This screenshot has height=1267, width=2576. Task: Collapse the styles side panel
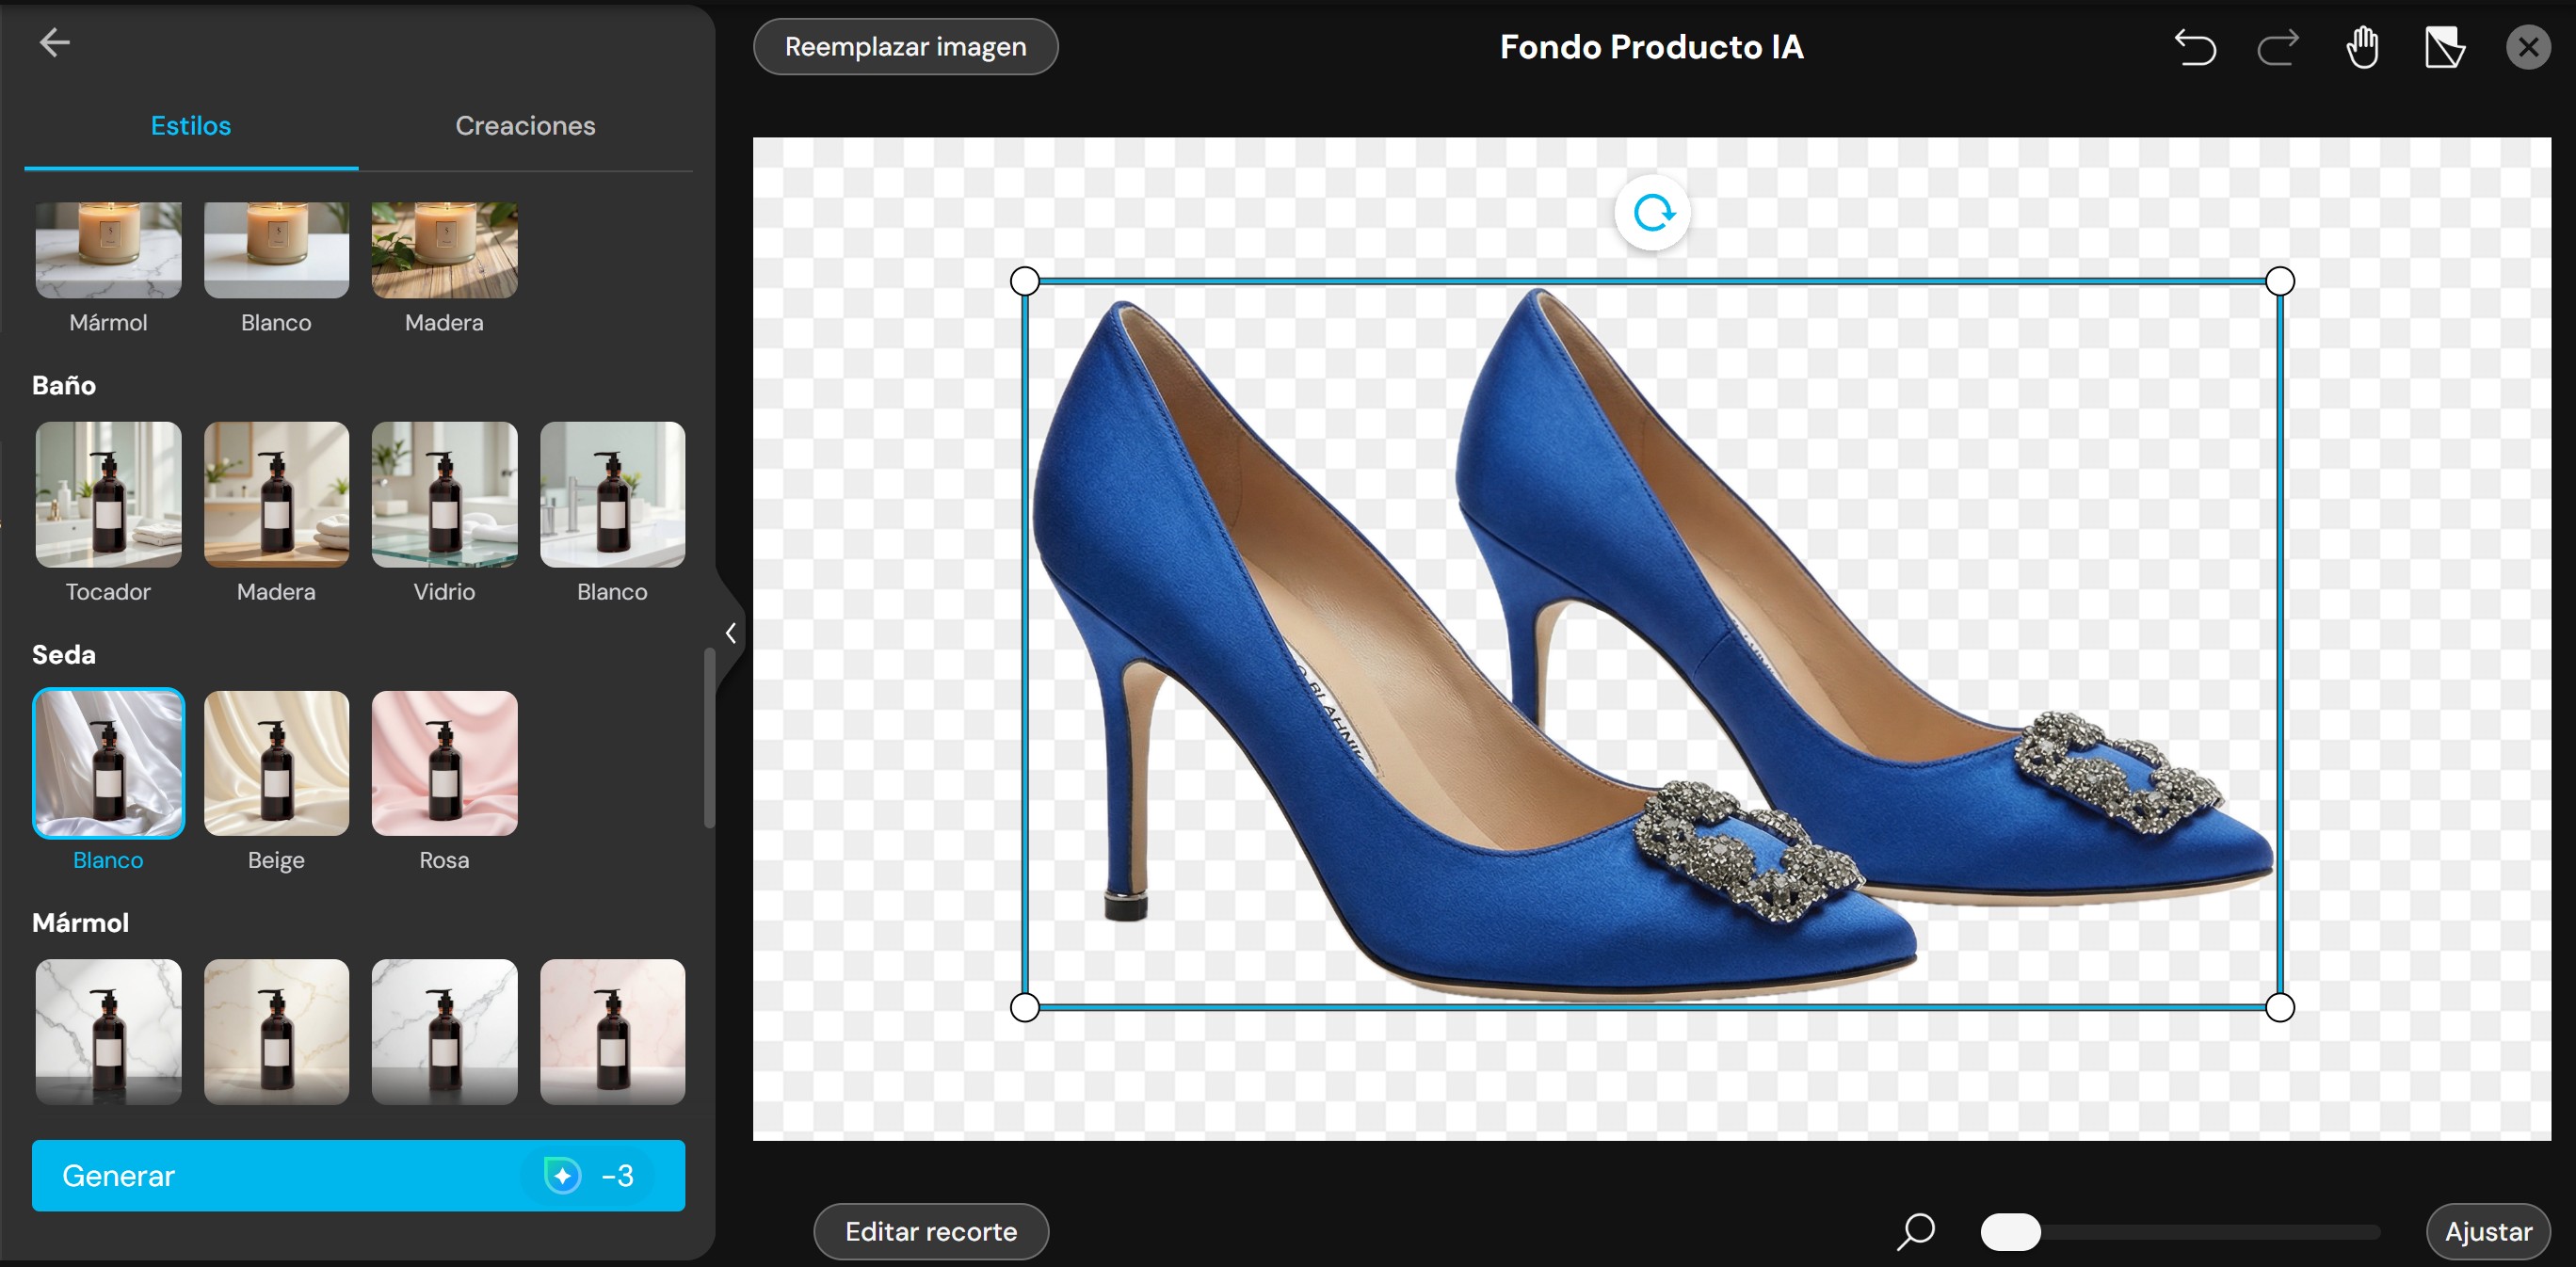[731, 633]
